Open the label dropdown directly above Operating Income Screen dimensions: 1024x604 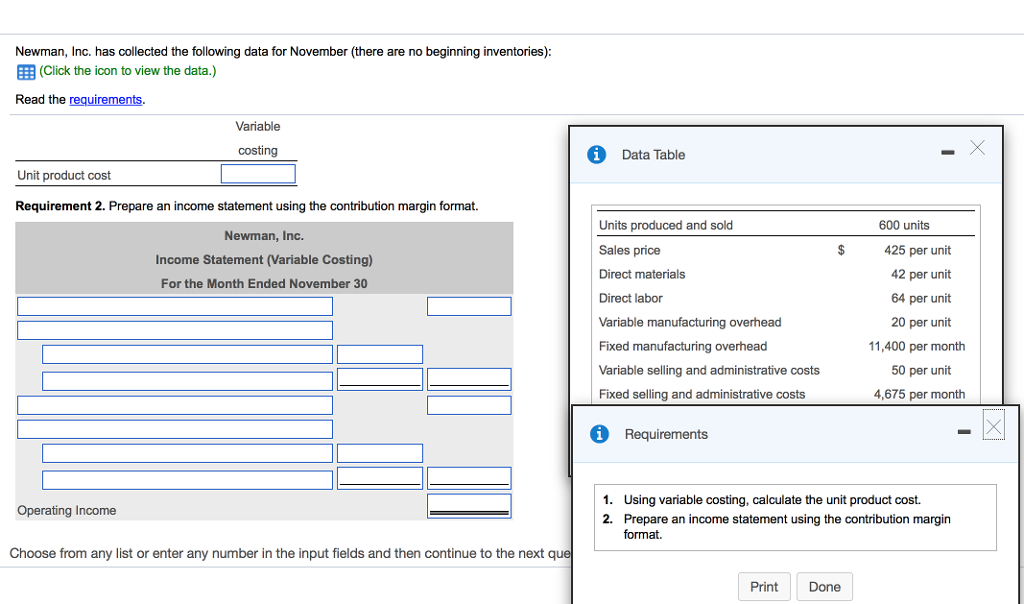click(x=187, y=480)
